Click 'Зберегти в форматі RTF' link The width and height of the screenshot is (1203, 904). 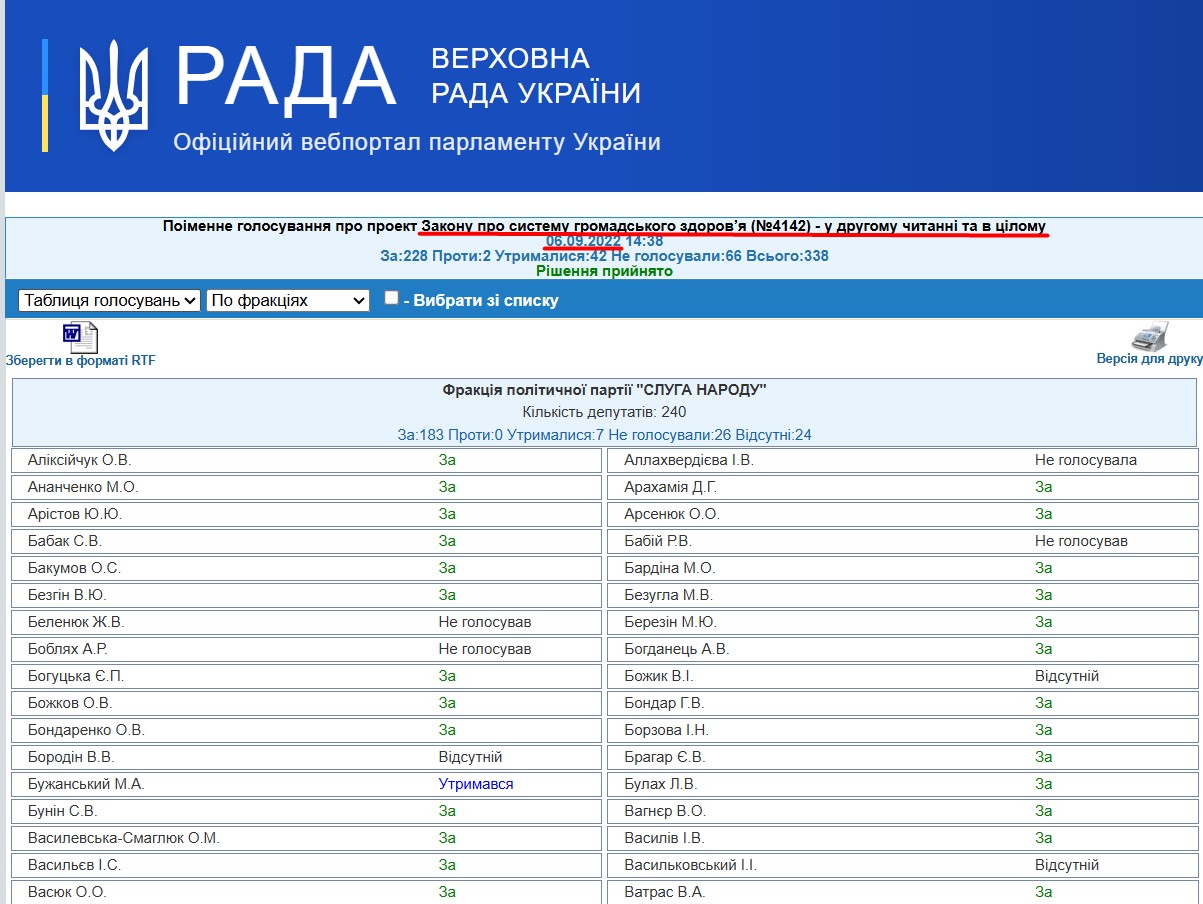81,361
